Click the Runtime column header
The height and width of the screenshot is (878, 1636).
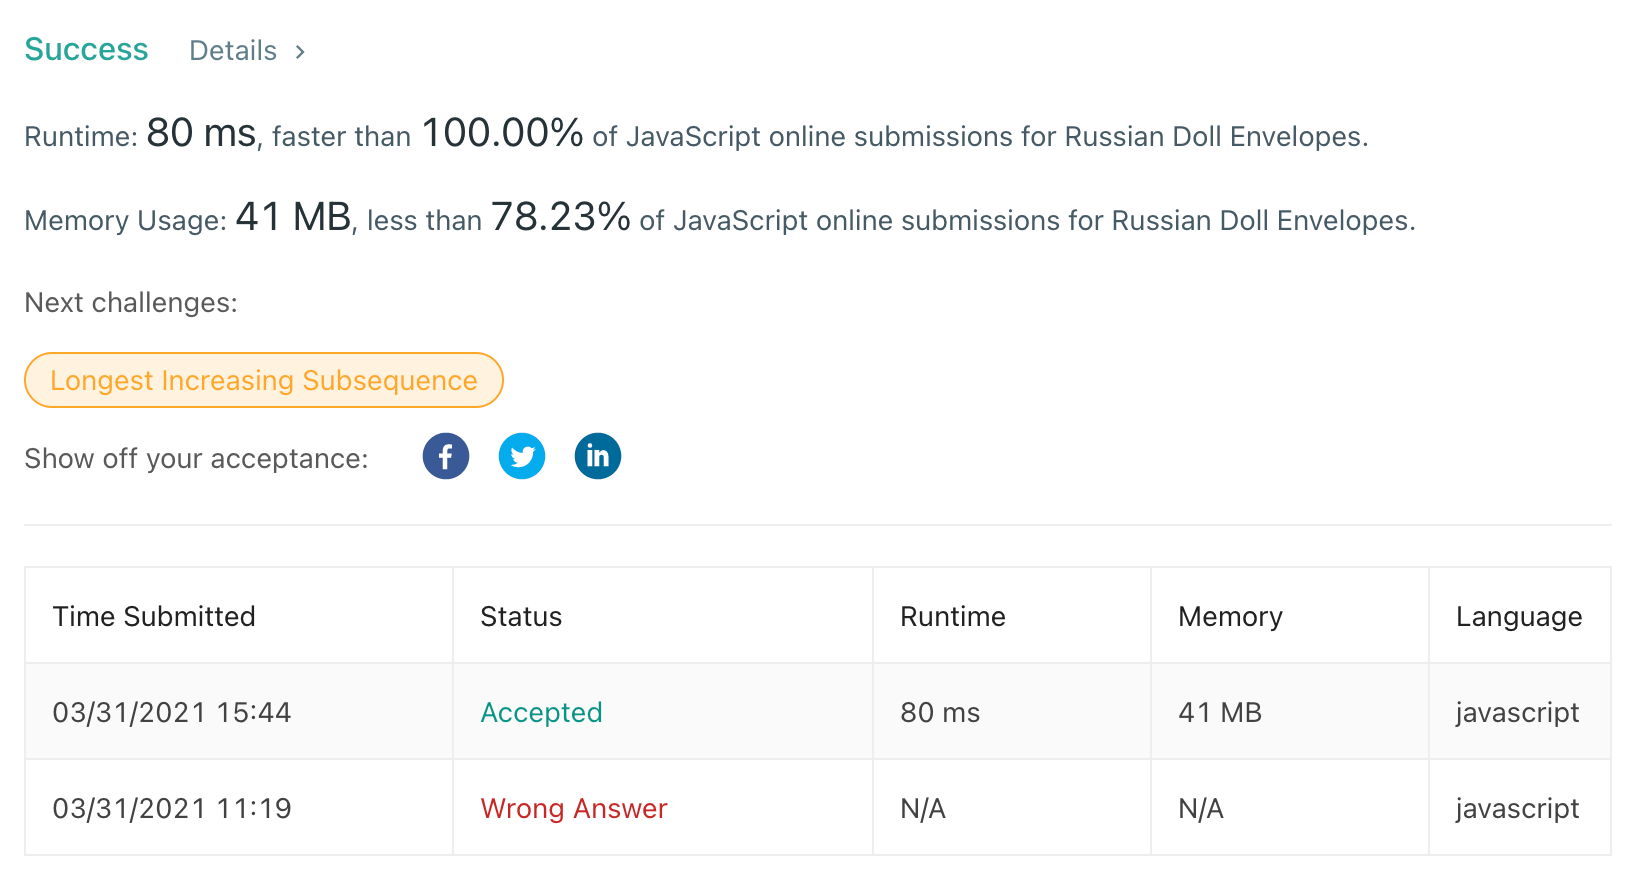click(x=953, y=616)
